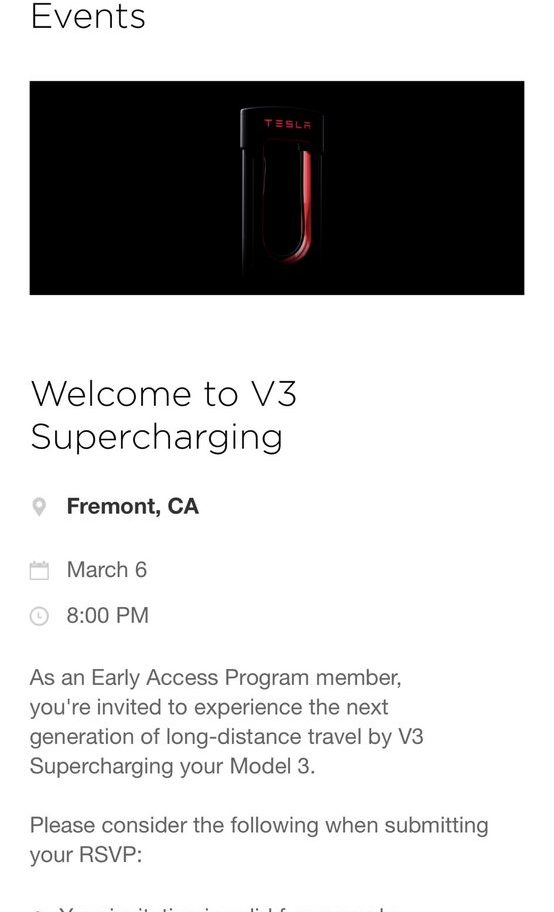Screen dimensions: 554x912
Task: Tap the next generation of long-distance travel line
Action: [227, 736]
